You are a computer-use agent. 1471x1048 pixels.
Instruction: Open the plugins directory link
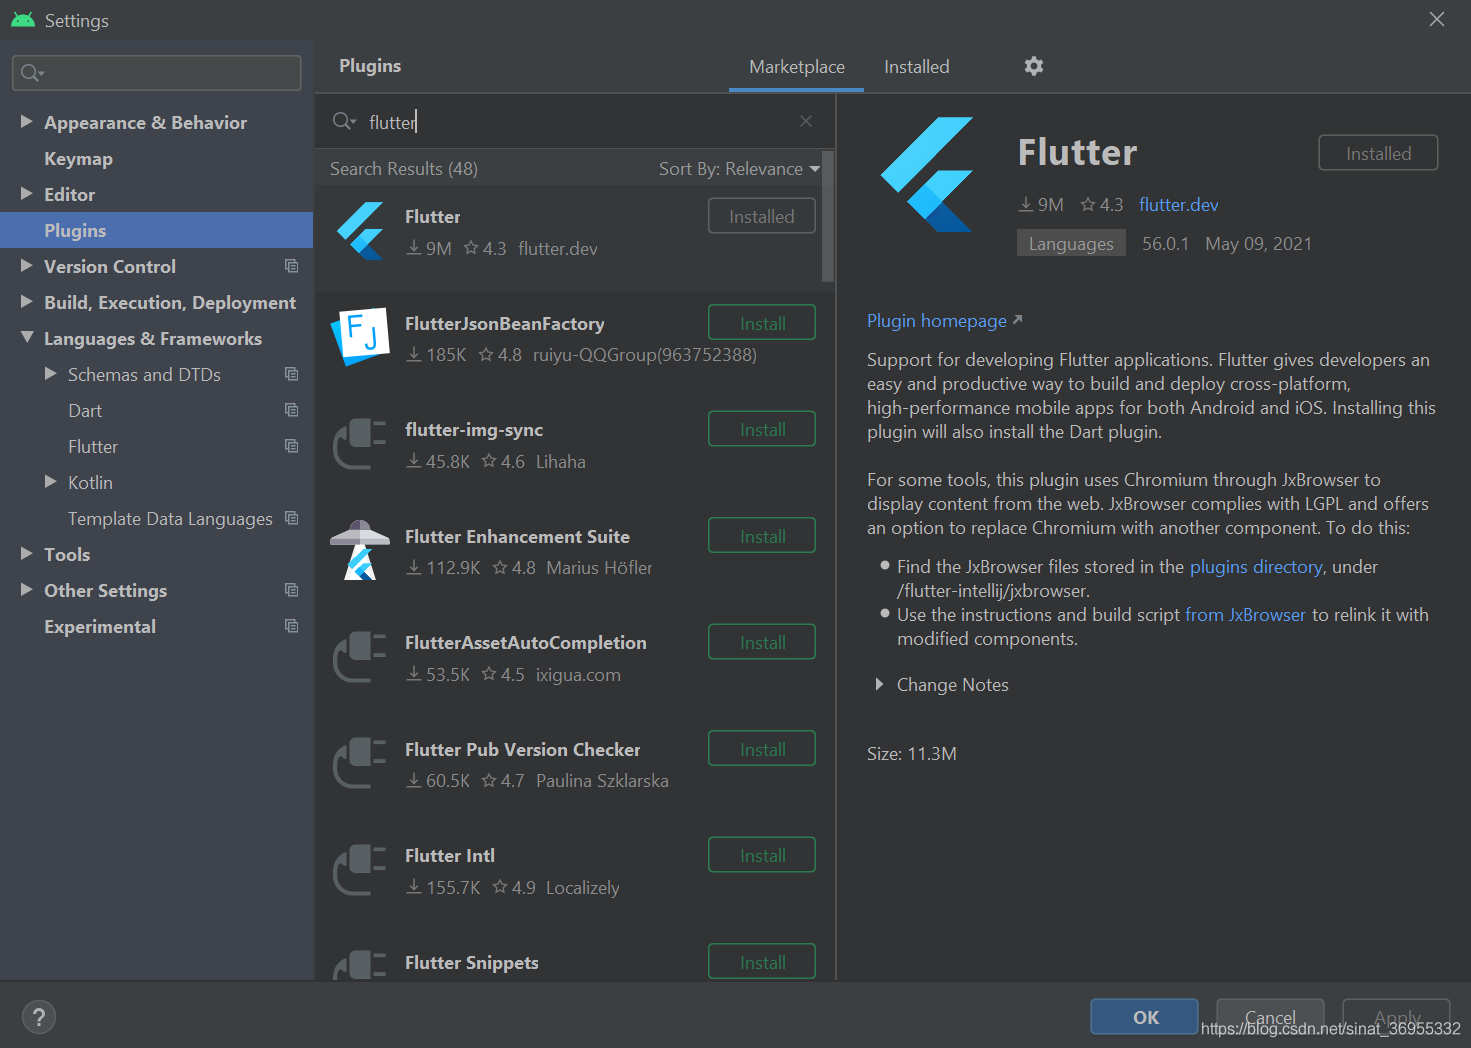[x=1256, y=566]
